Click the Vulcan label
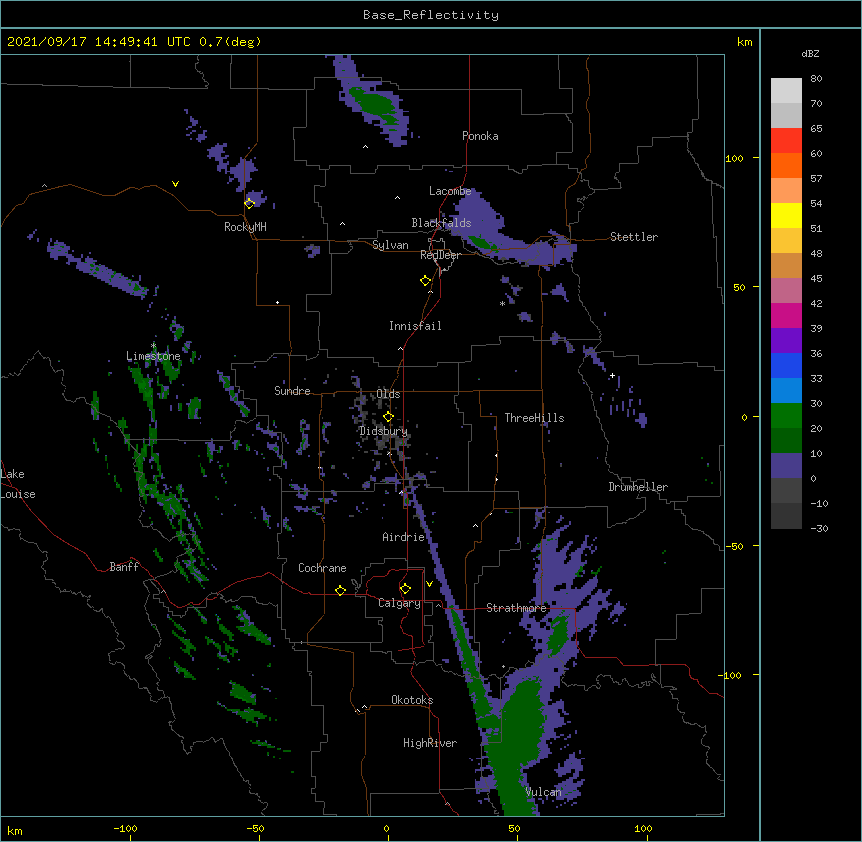This screenshot has width=862, height=842. [x=543, y=792]
